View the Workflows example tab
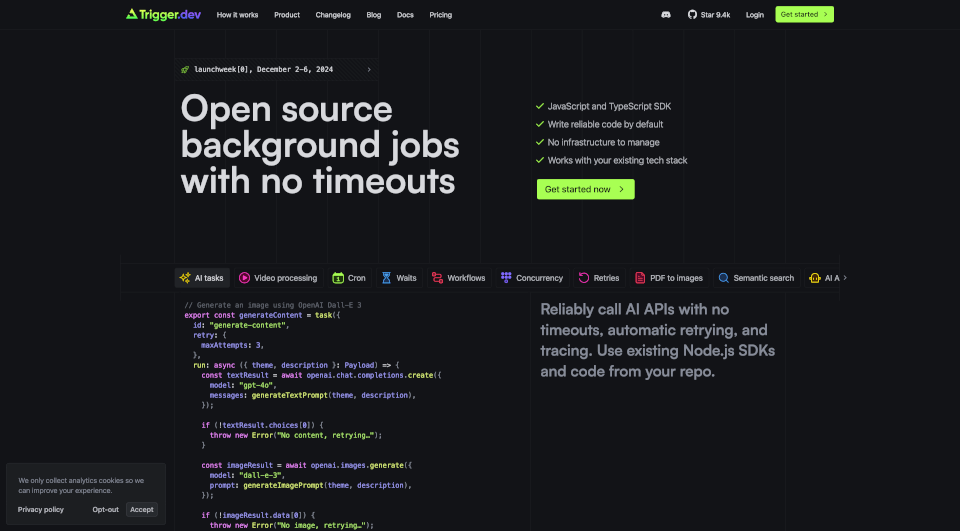 (458, 278)
